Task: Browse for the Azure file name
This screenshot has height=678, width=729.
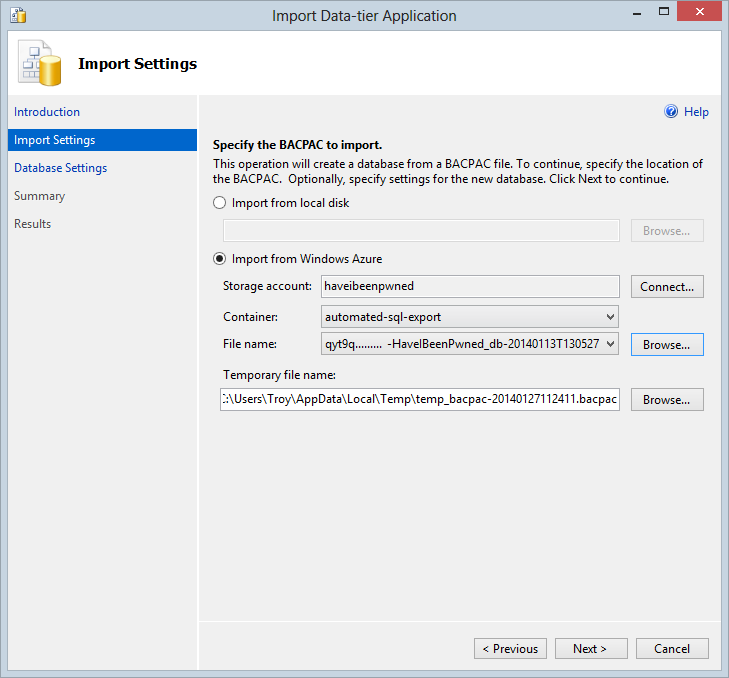Action: point(666,345)
